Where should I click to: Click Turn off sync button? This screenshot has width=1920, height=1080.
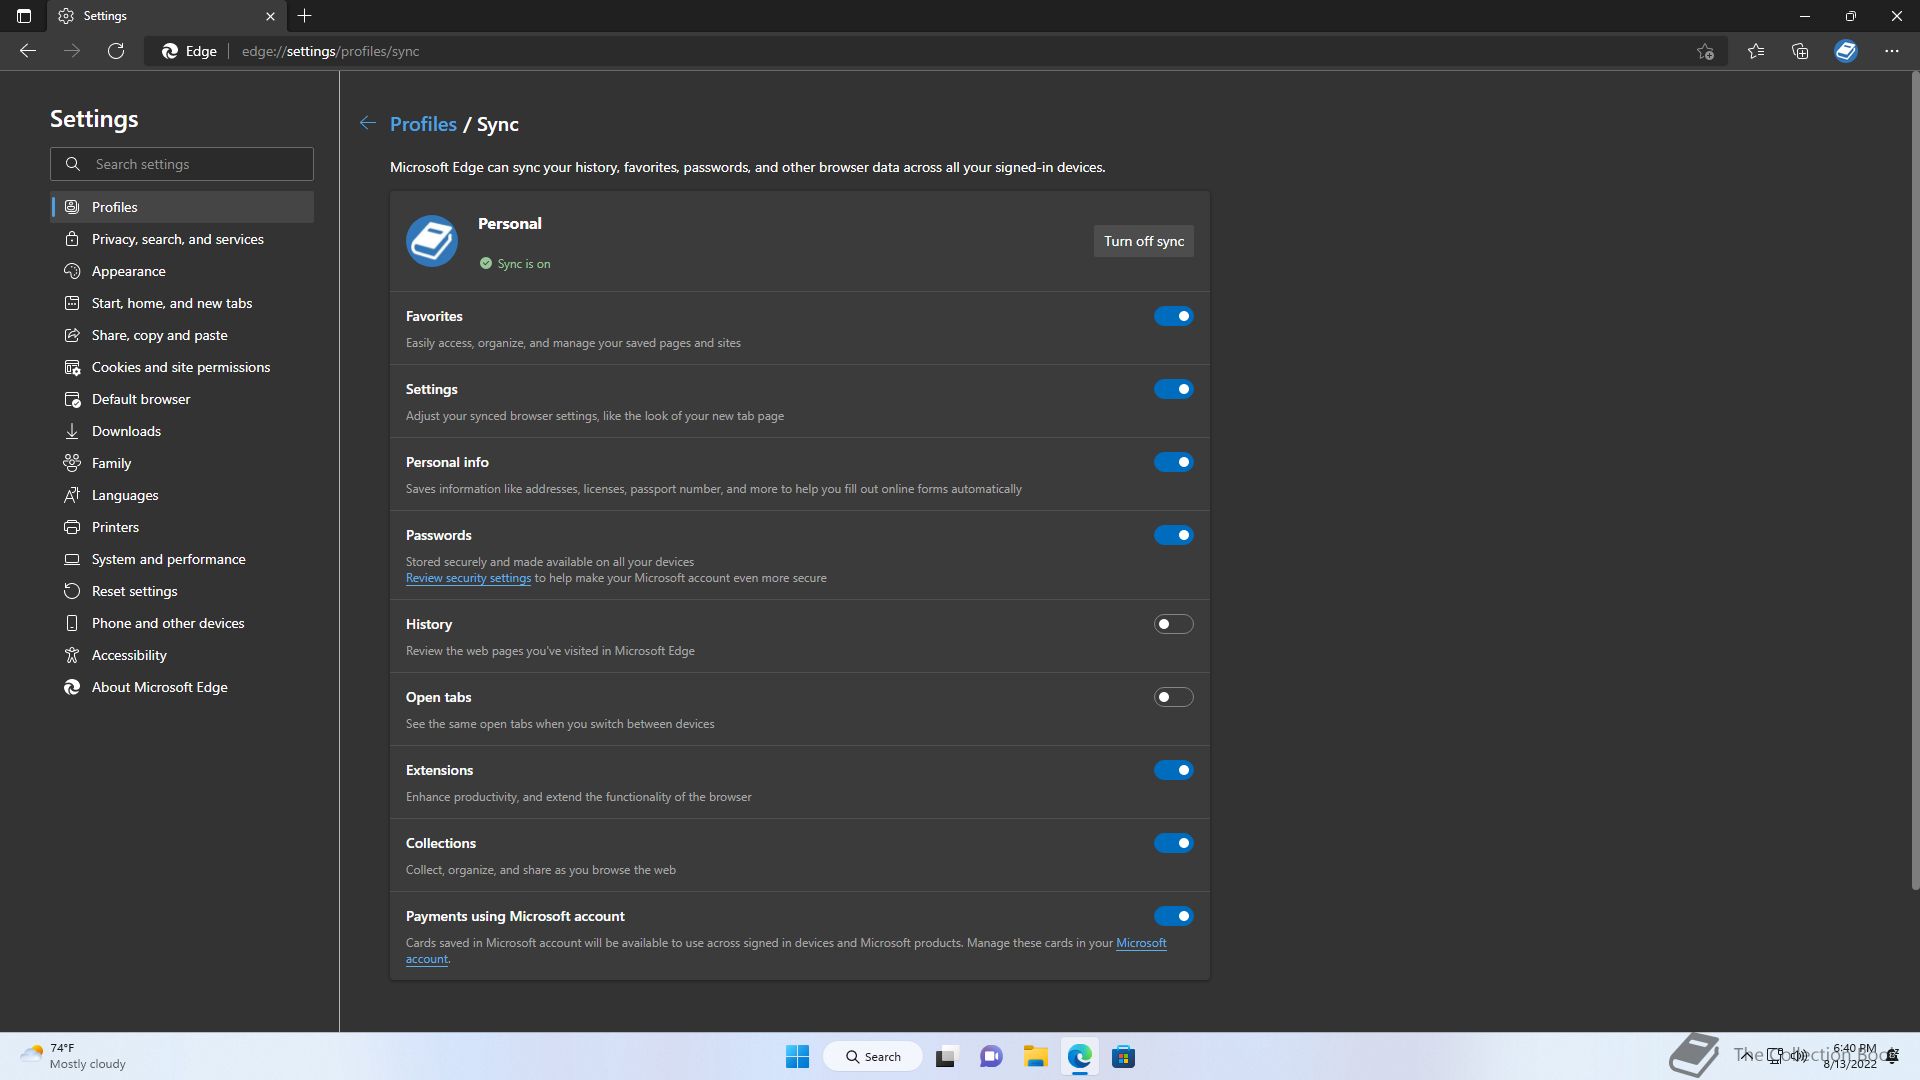pyautogui.click(x=1143, y=241)
